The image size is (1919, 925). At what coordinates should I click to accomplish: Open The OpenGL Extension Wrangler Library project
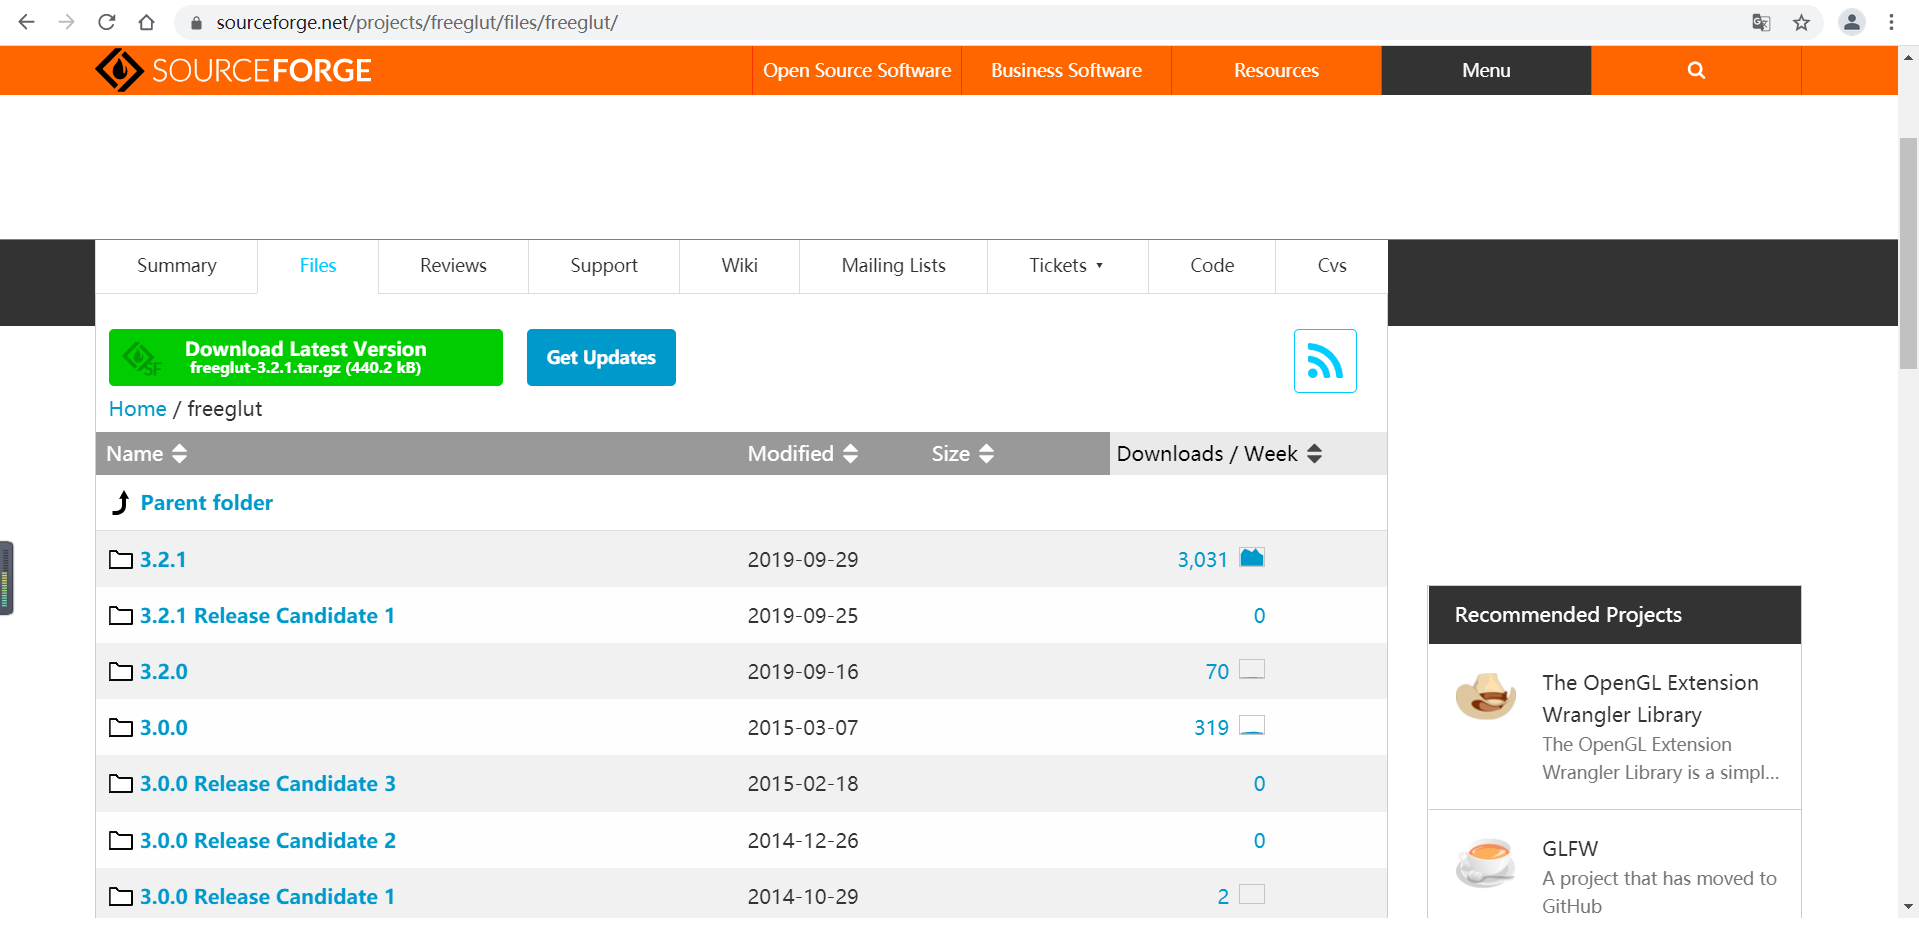click(x=1650, y=698)
